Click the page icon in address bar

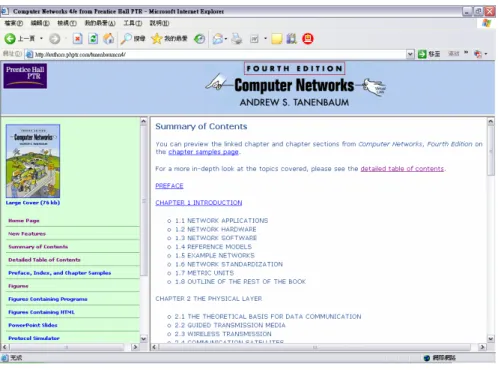tap(30, 54)
